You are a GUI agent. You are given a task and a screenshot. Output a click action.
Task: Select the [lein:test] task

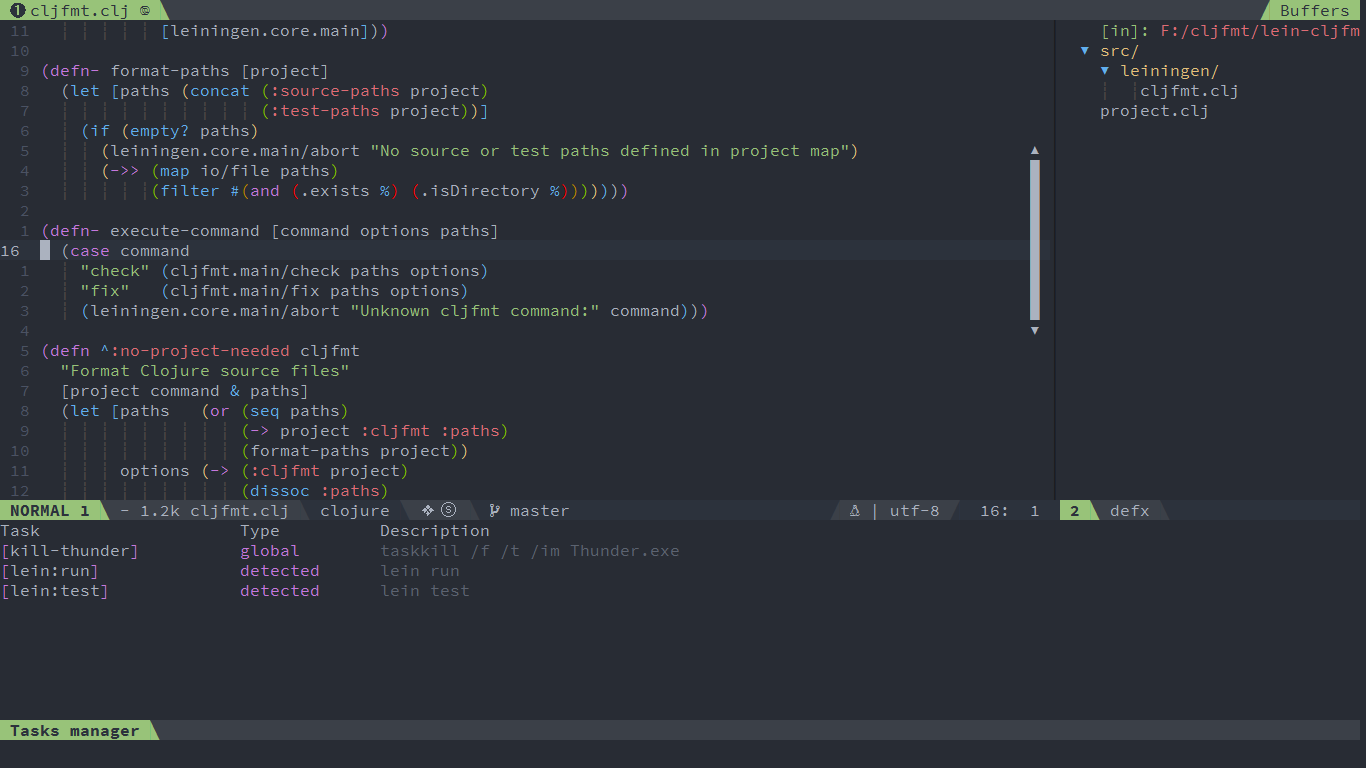tap(54, 591)
